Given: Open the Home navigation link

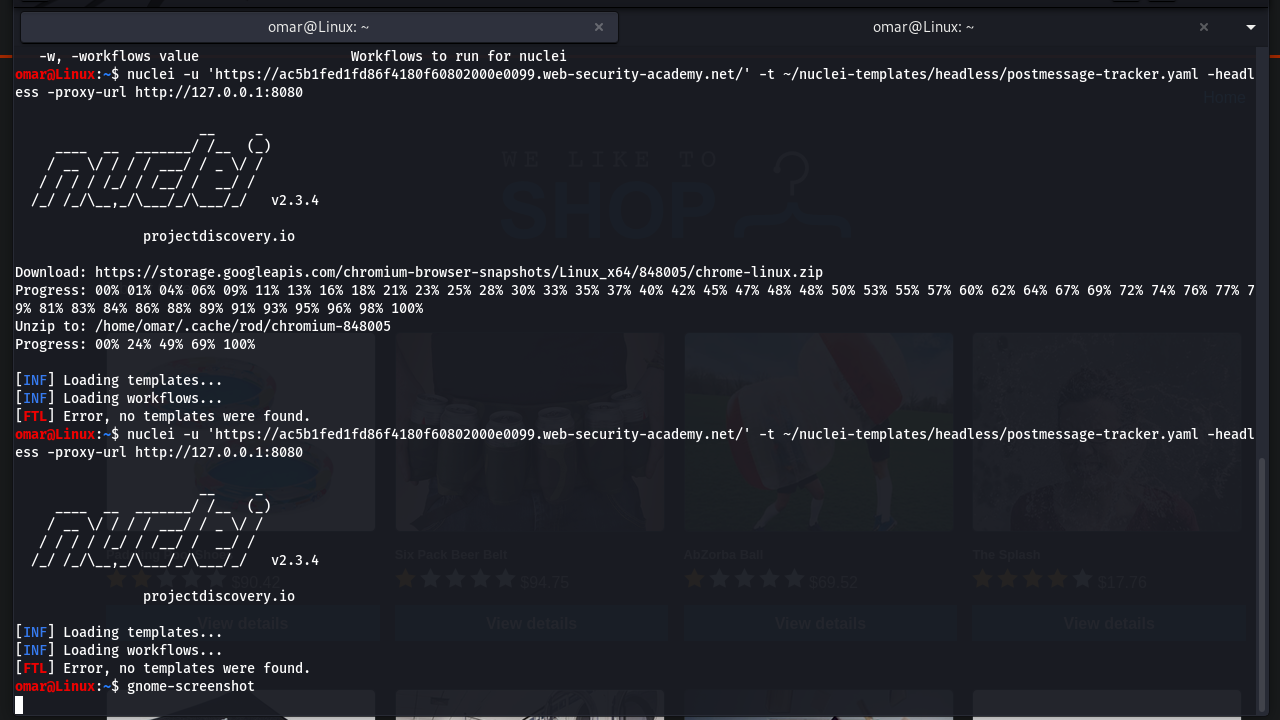Looking at the screenshot, I should [1224, 97].
